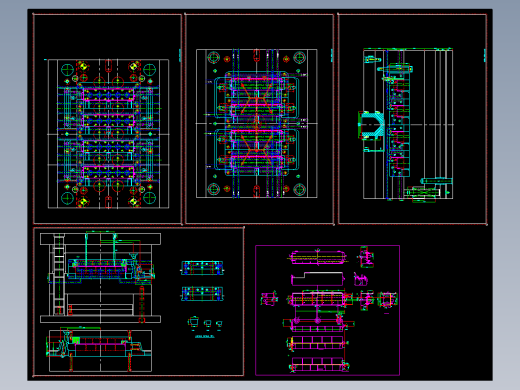Click the lower cyan insert block detail
The image size is (520, 390).
click(202, 294)
